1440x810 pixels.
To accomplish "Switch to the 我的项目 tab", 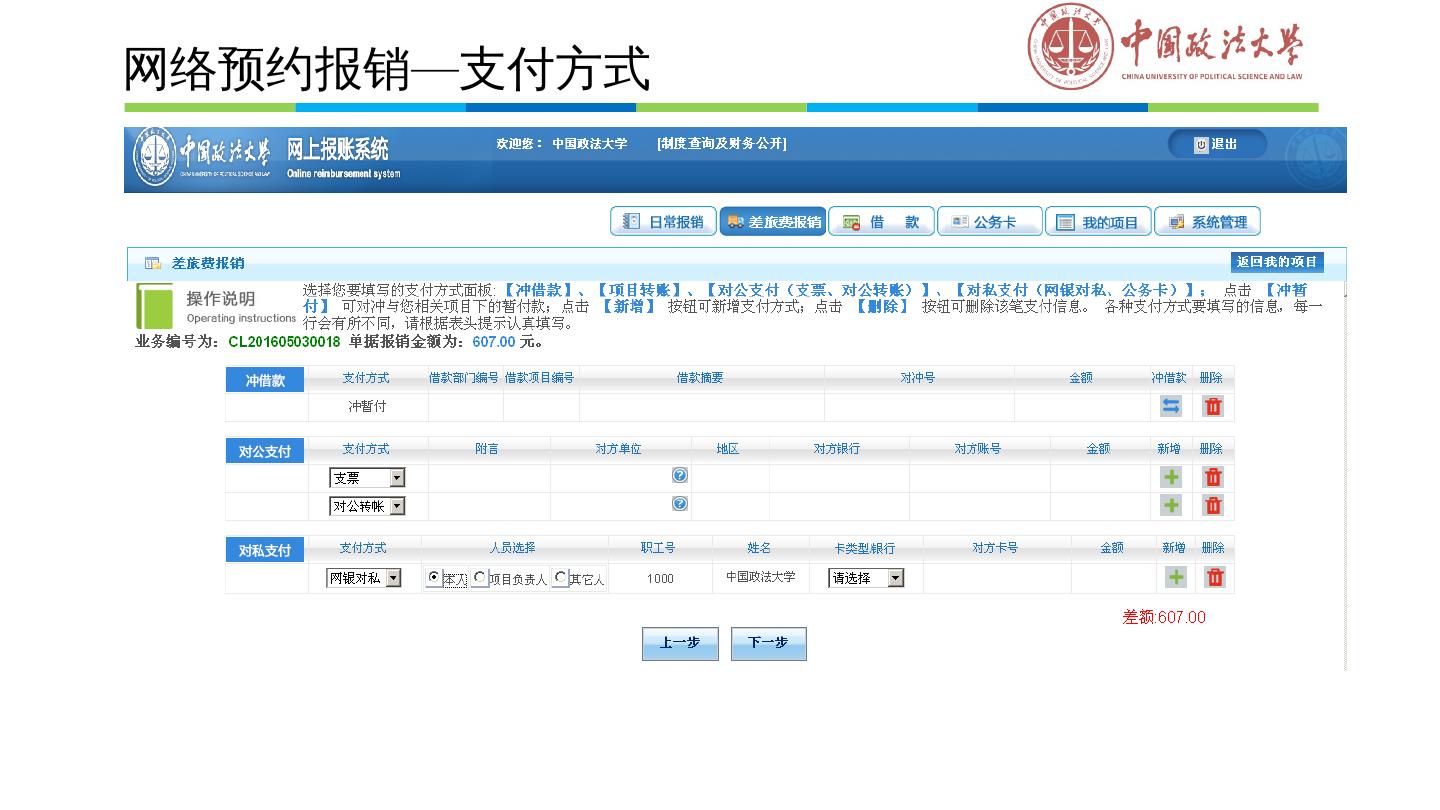I will tap(1099, 222).
